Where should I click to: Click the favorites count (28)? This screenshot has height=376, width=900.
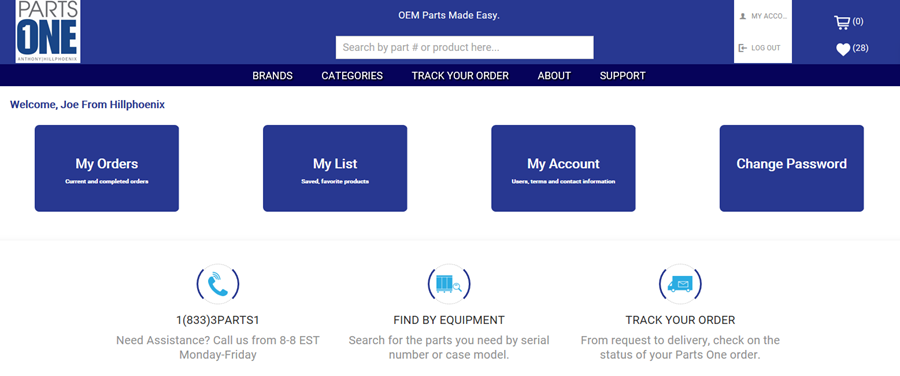[x=860, y=48]
